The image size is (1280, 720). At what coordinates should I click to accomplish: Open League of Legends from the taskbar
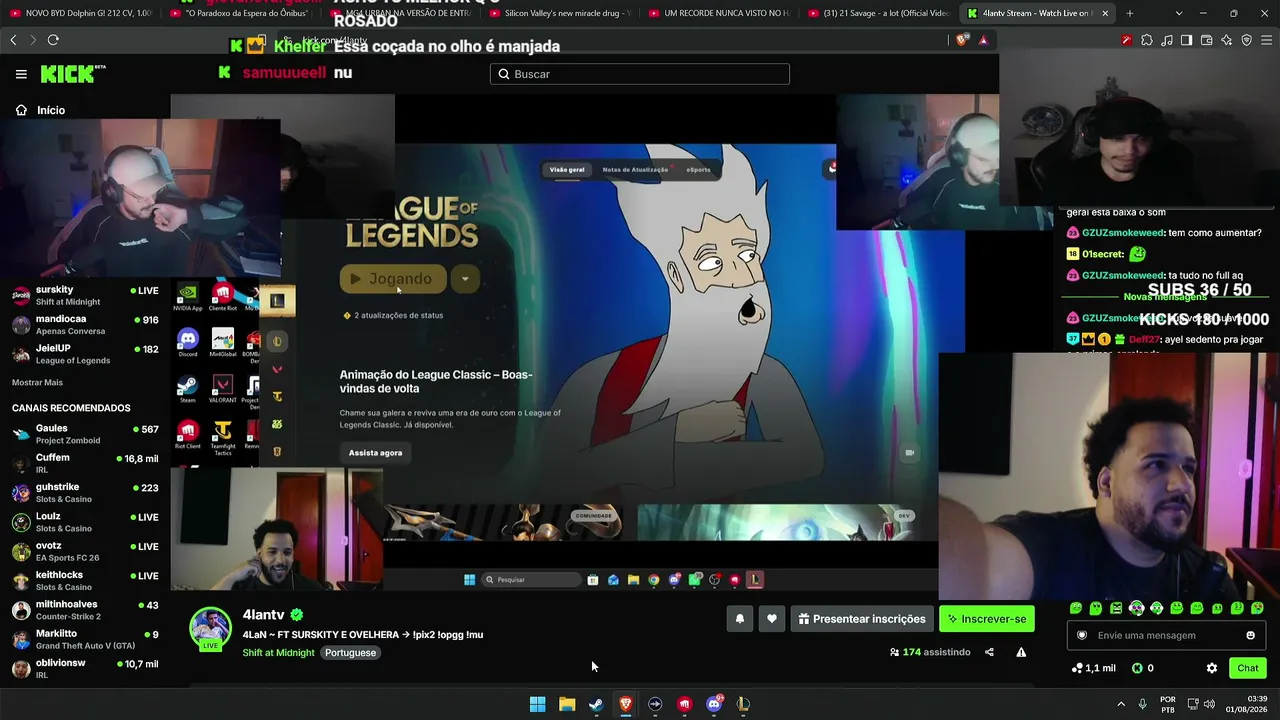tap(743, 704)
